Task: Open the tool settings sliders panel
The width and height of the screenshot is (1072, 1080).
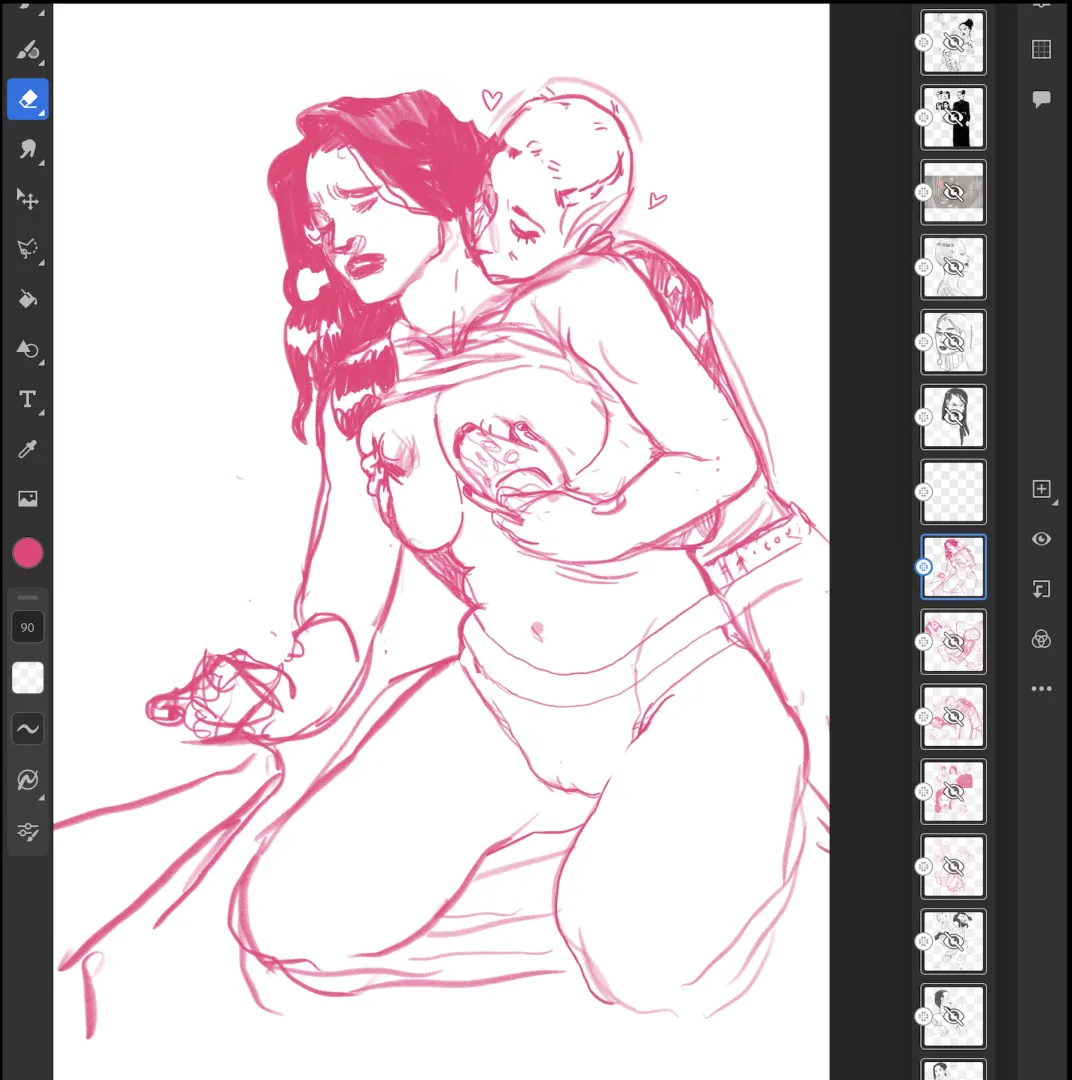Action: click(x=28, y=831)
